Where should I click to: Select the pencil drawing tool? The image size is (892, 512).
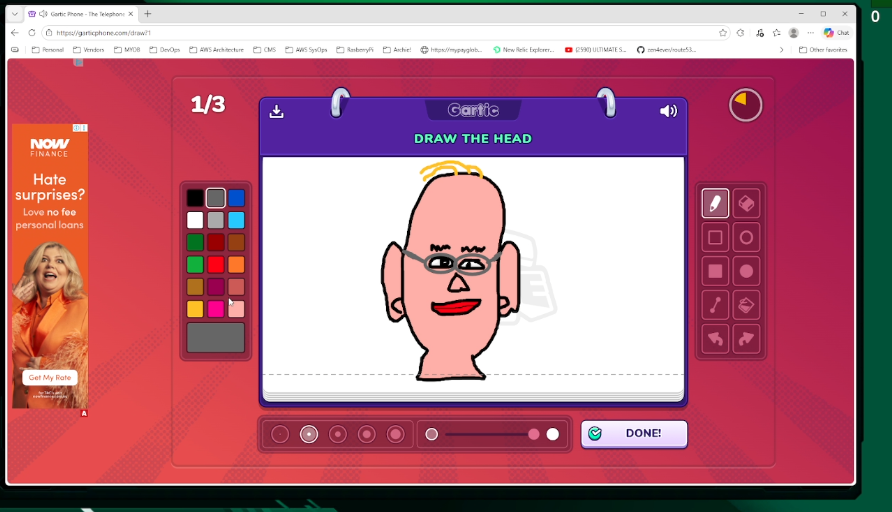click(x=715, y=203)
